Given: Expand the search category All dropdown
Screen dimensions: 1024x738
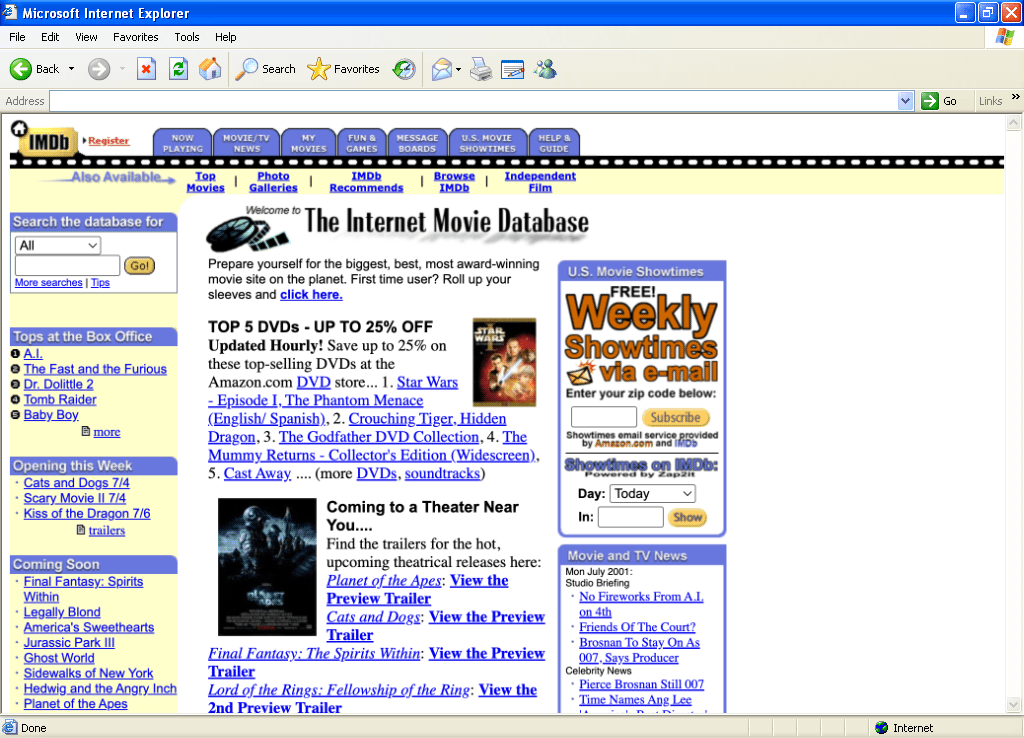Looking at the screenshot, I should (57, 246).
